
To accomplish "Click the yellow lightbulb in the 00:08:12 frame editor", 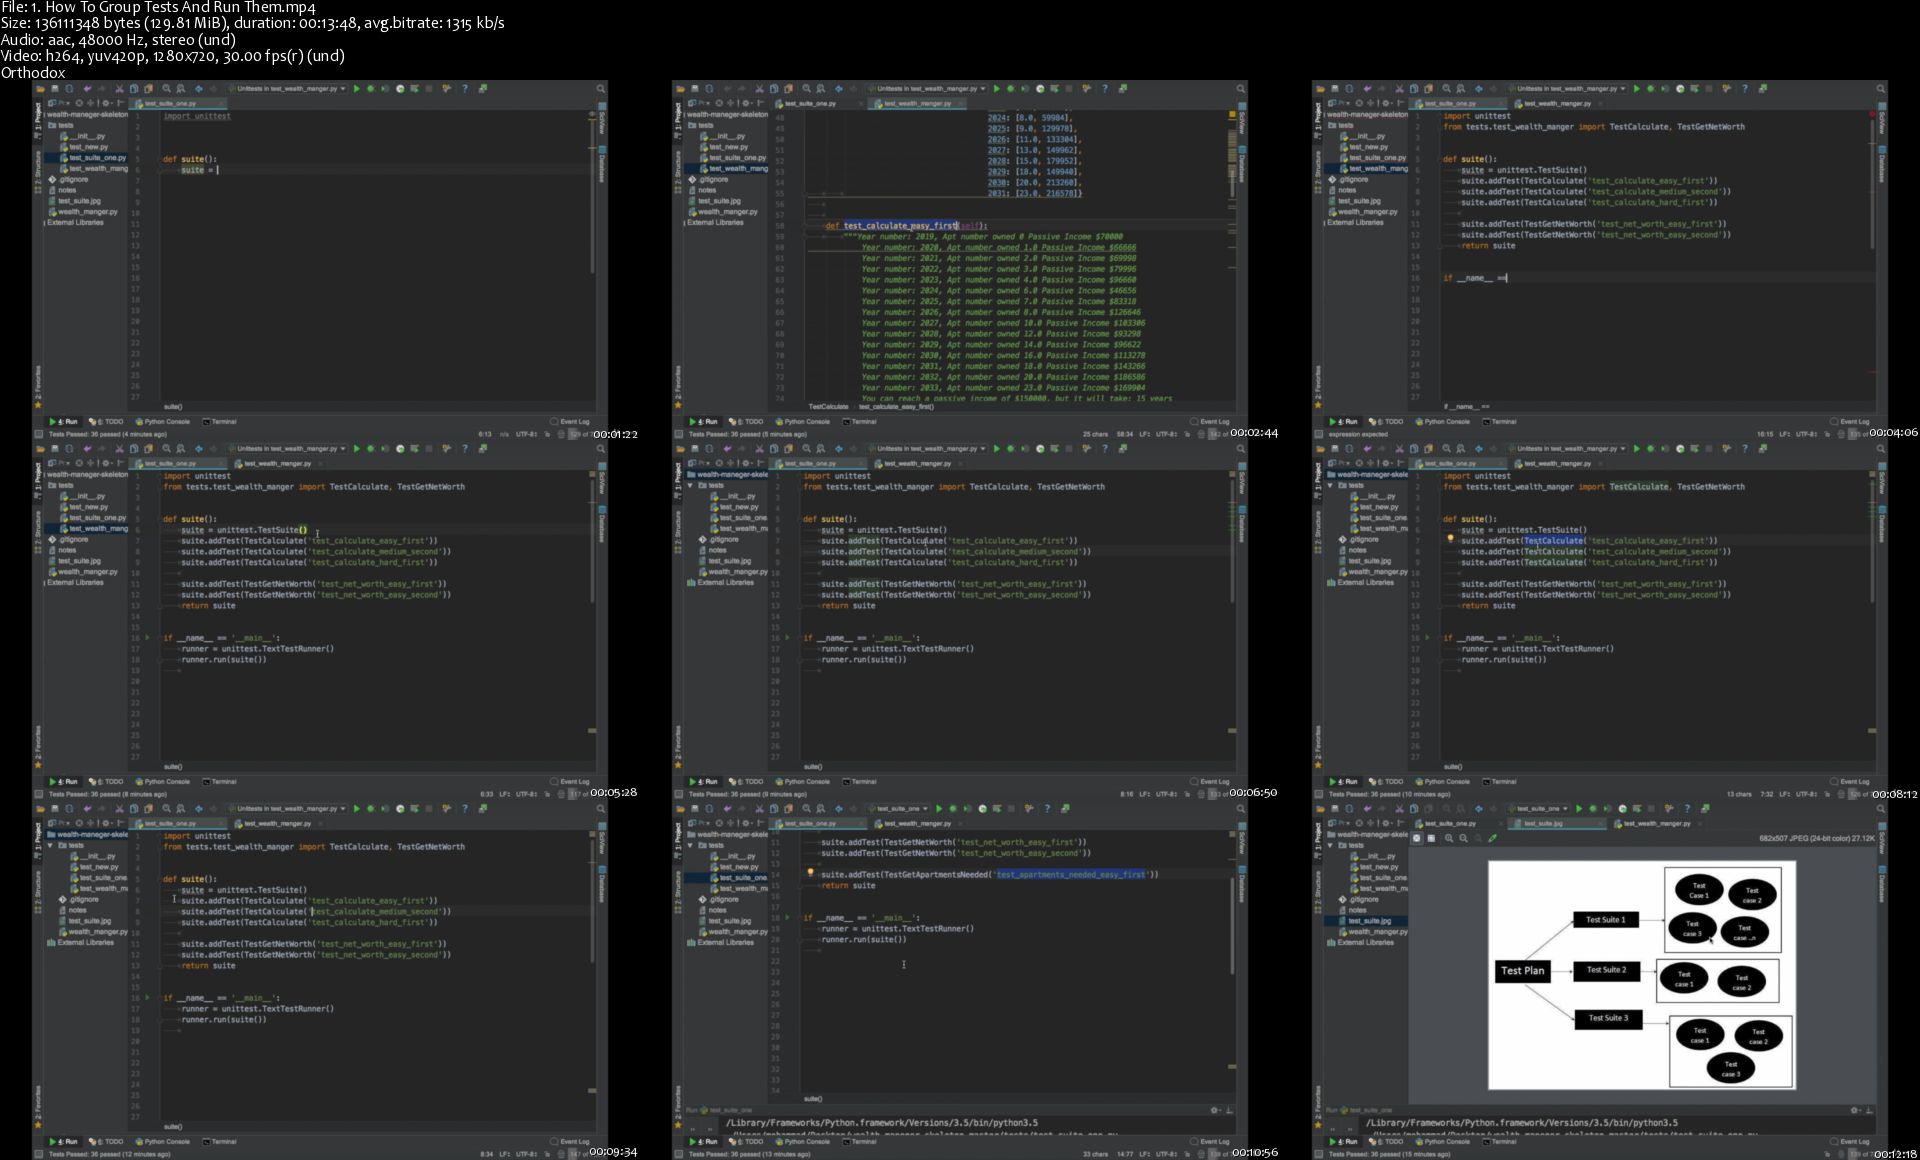I will tap(1450, 539).
